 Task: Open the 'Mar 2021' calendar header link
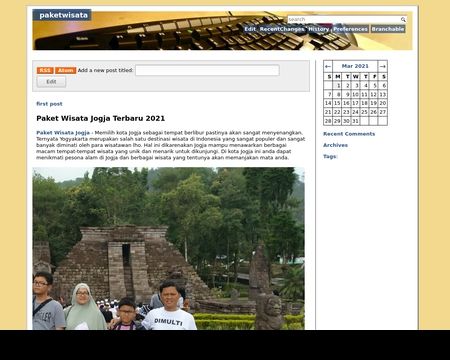[x=355, y=66]
